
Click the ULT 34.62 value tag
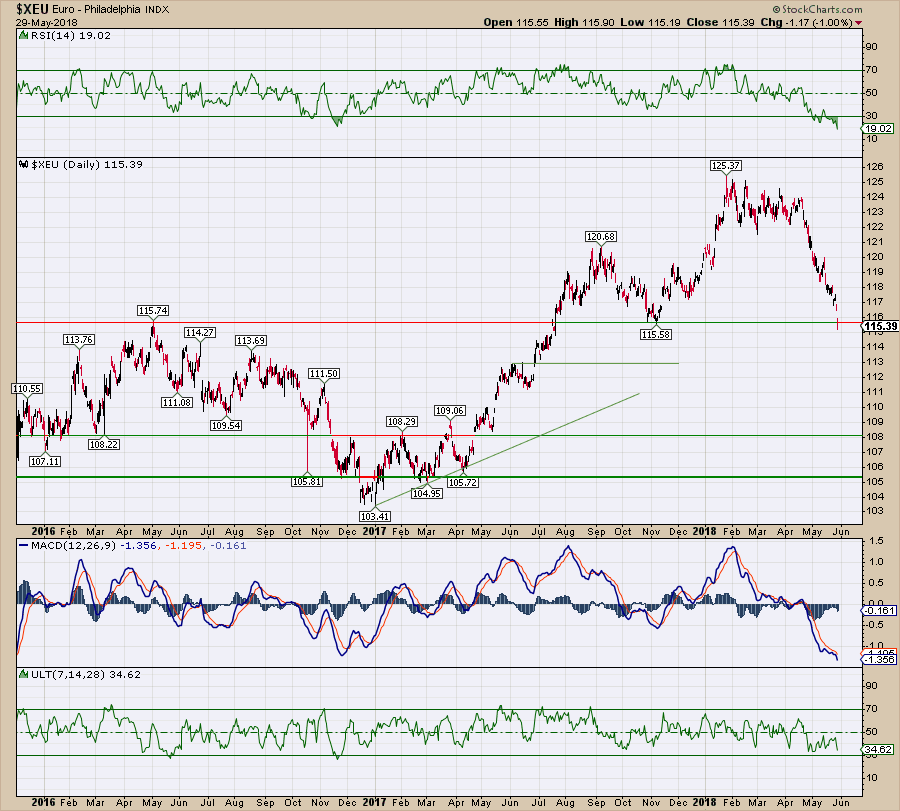[x=879, y=748]
